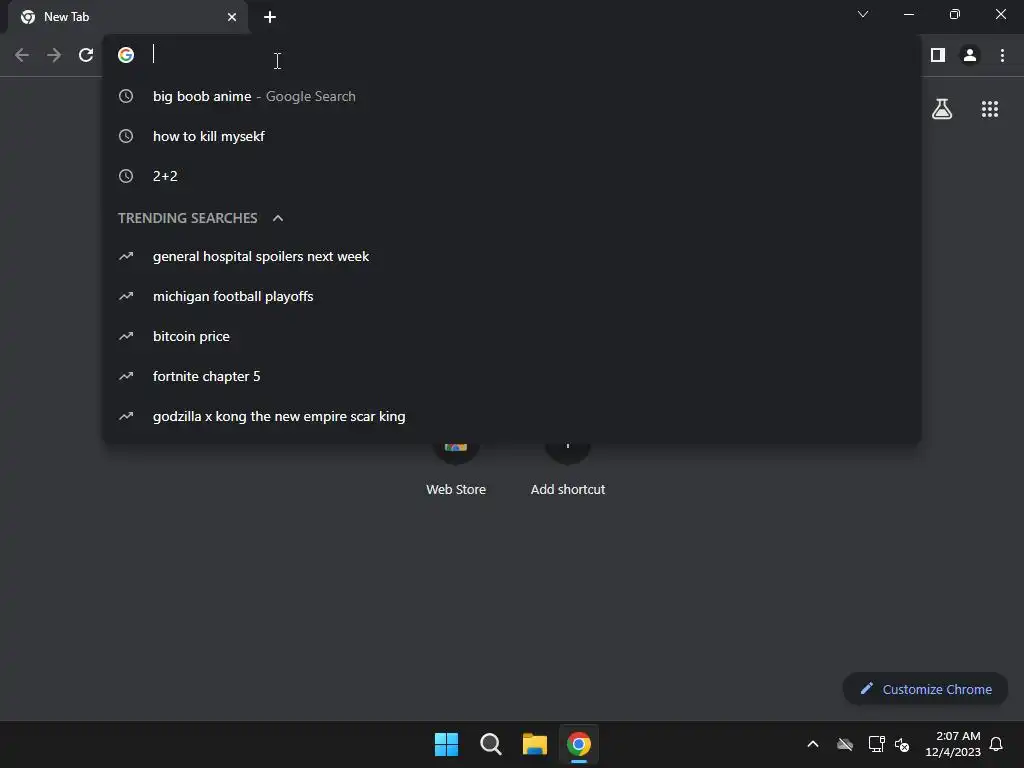
Task: Open the profile avatar menu
Action: pyautogui.click(x=970, y=56)
